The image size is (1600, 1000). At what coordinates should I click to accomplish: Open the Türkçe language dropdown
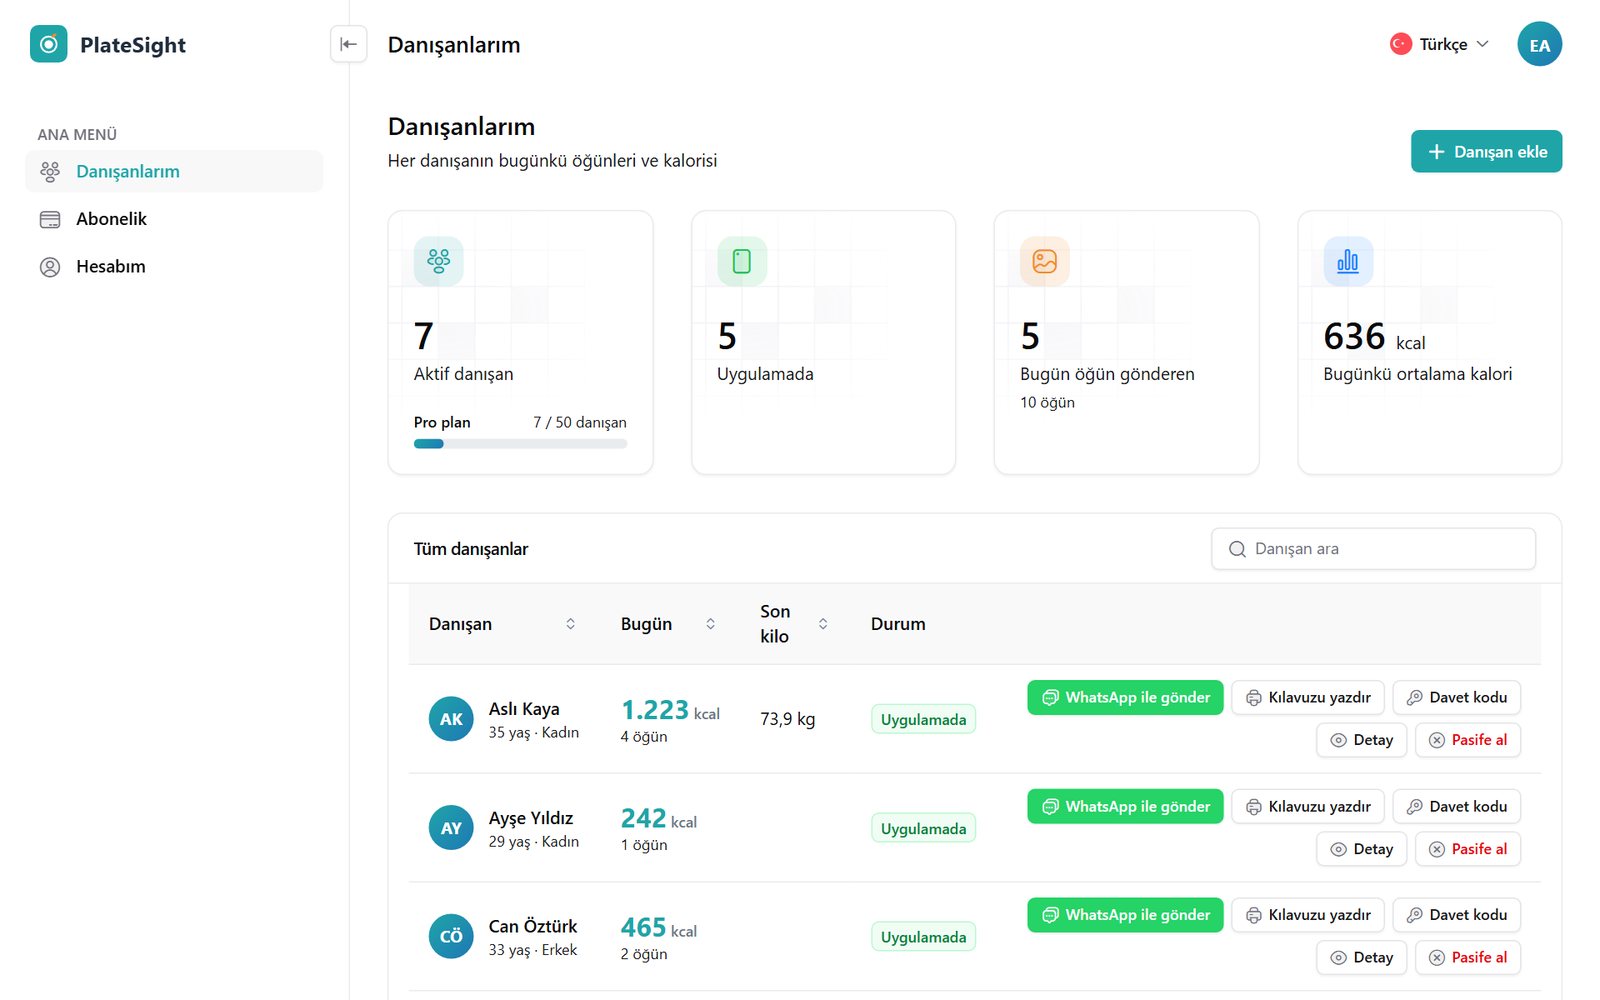1439,44
